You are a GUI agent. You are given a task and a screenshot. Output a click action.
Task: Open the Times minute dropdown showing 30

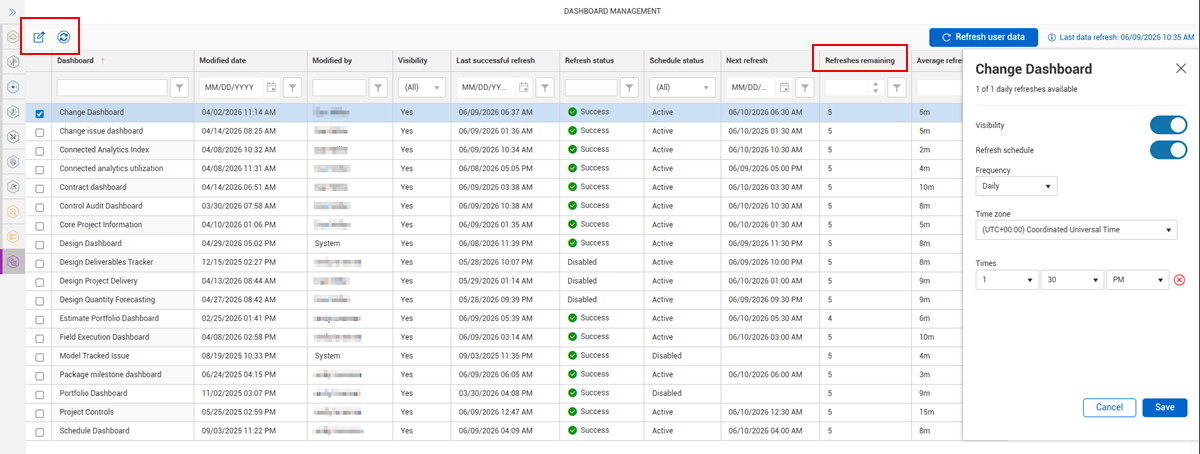(1072, 281)
